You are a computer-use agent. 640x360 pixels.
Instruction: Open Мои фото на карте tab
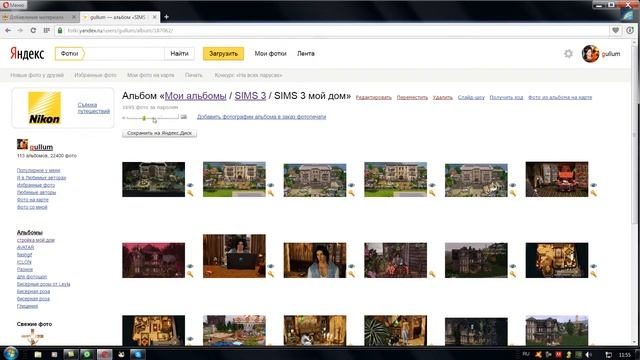pos(150,75)
